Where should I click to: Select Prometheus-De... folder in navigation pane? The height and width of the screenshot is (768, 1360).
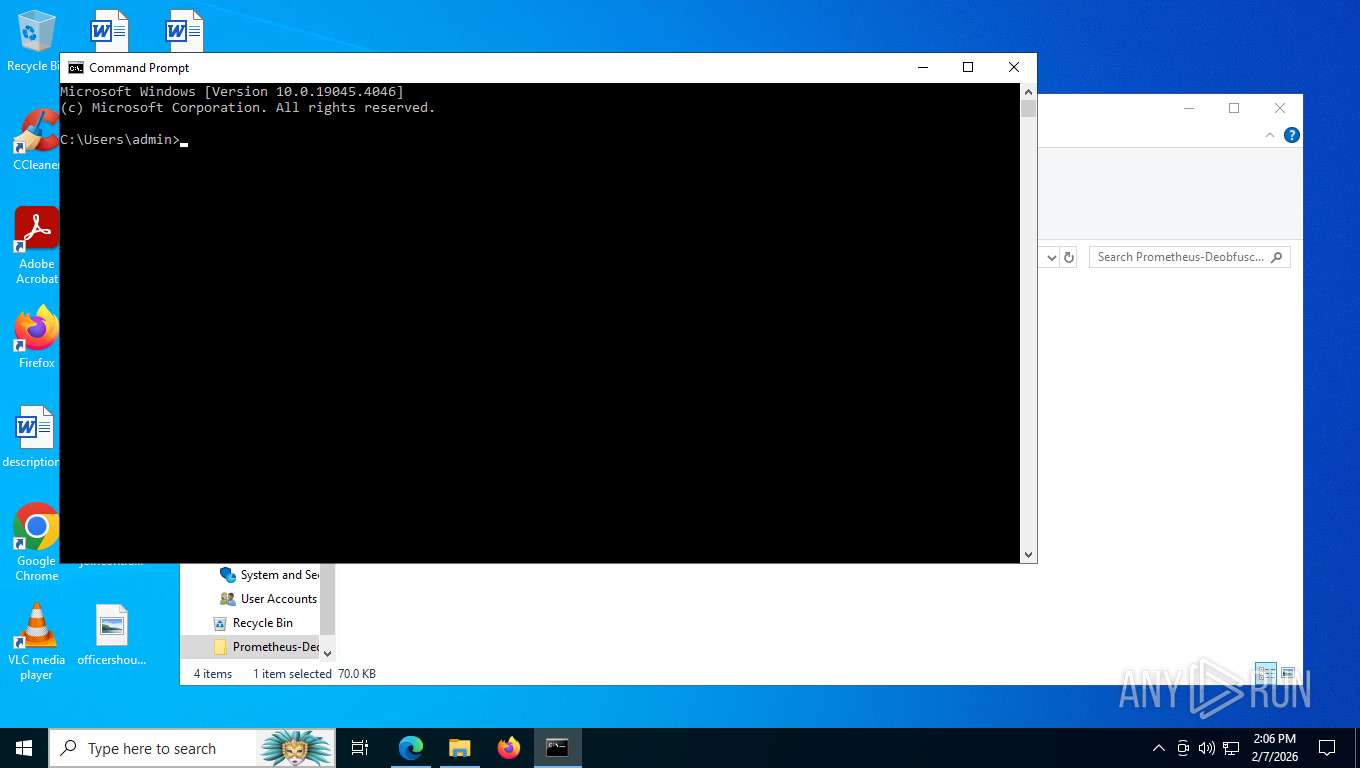[250, 647]
